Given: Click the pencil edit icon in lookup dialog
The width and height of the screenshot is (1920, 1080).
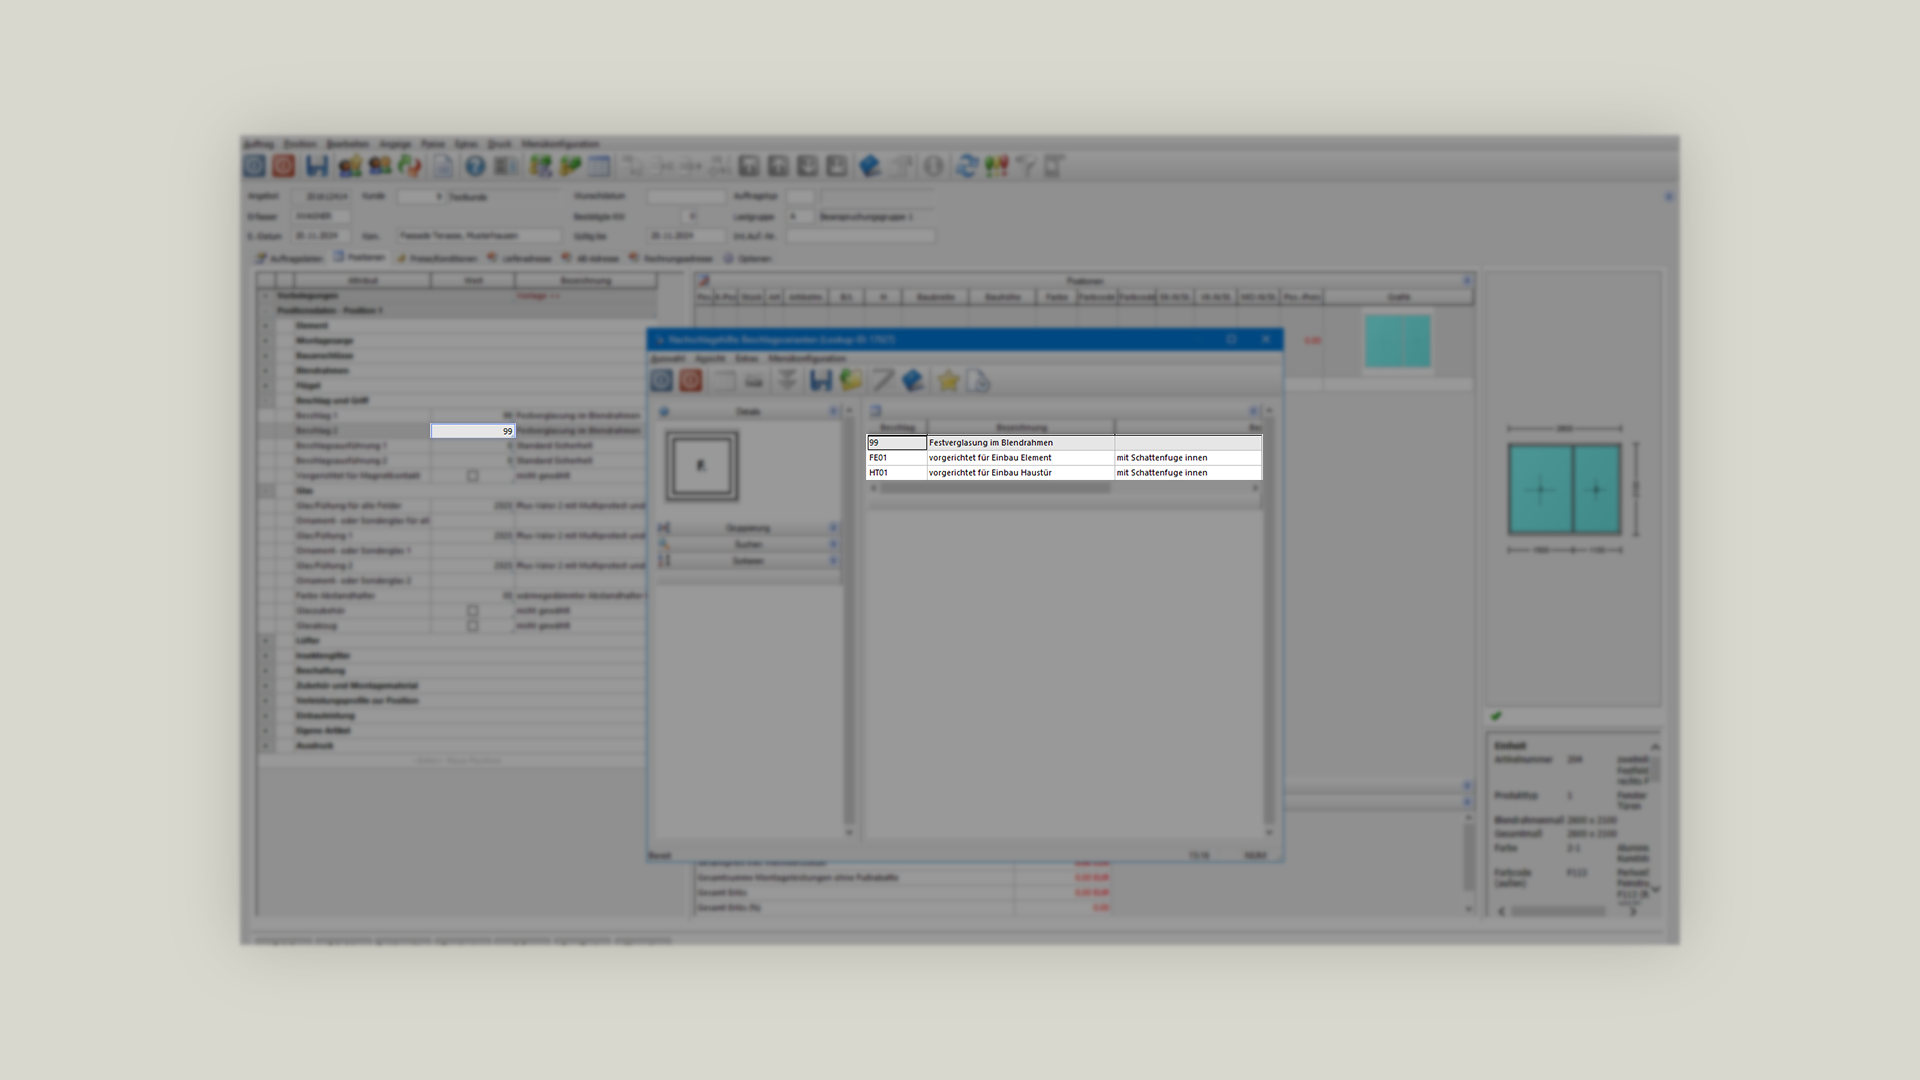Looking at the screenshot, I should (x=882, y=380).
